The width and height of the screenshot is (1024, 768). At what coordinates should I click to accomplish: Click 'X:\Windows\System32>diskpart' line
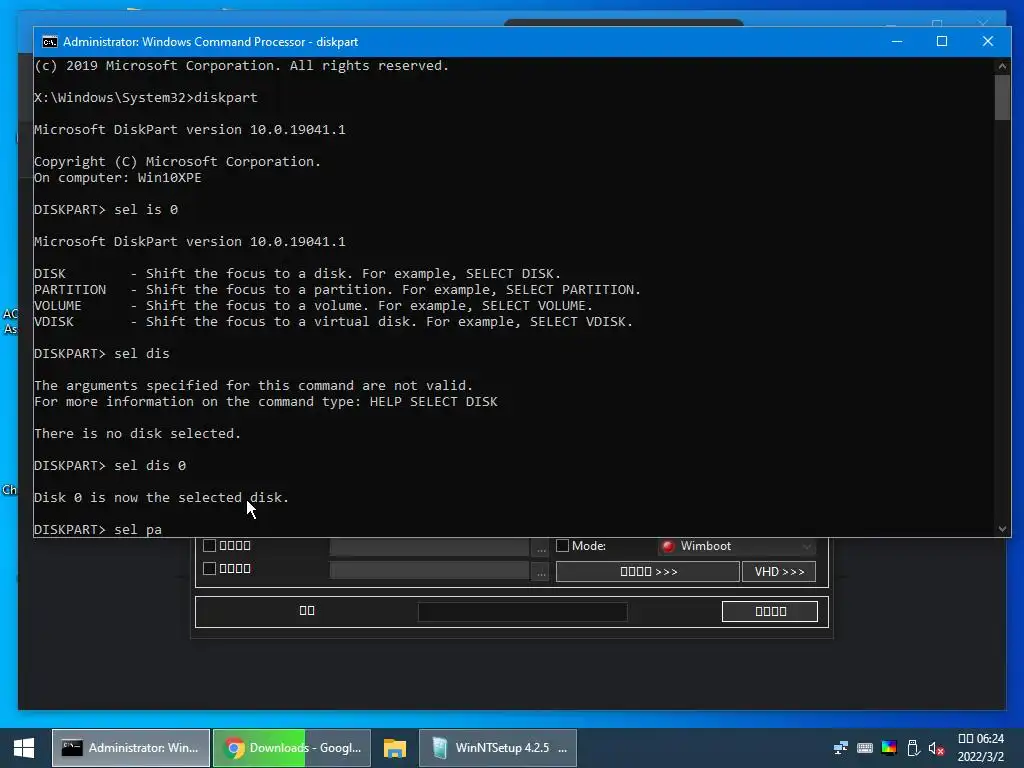146,98
